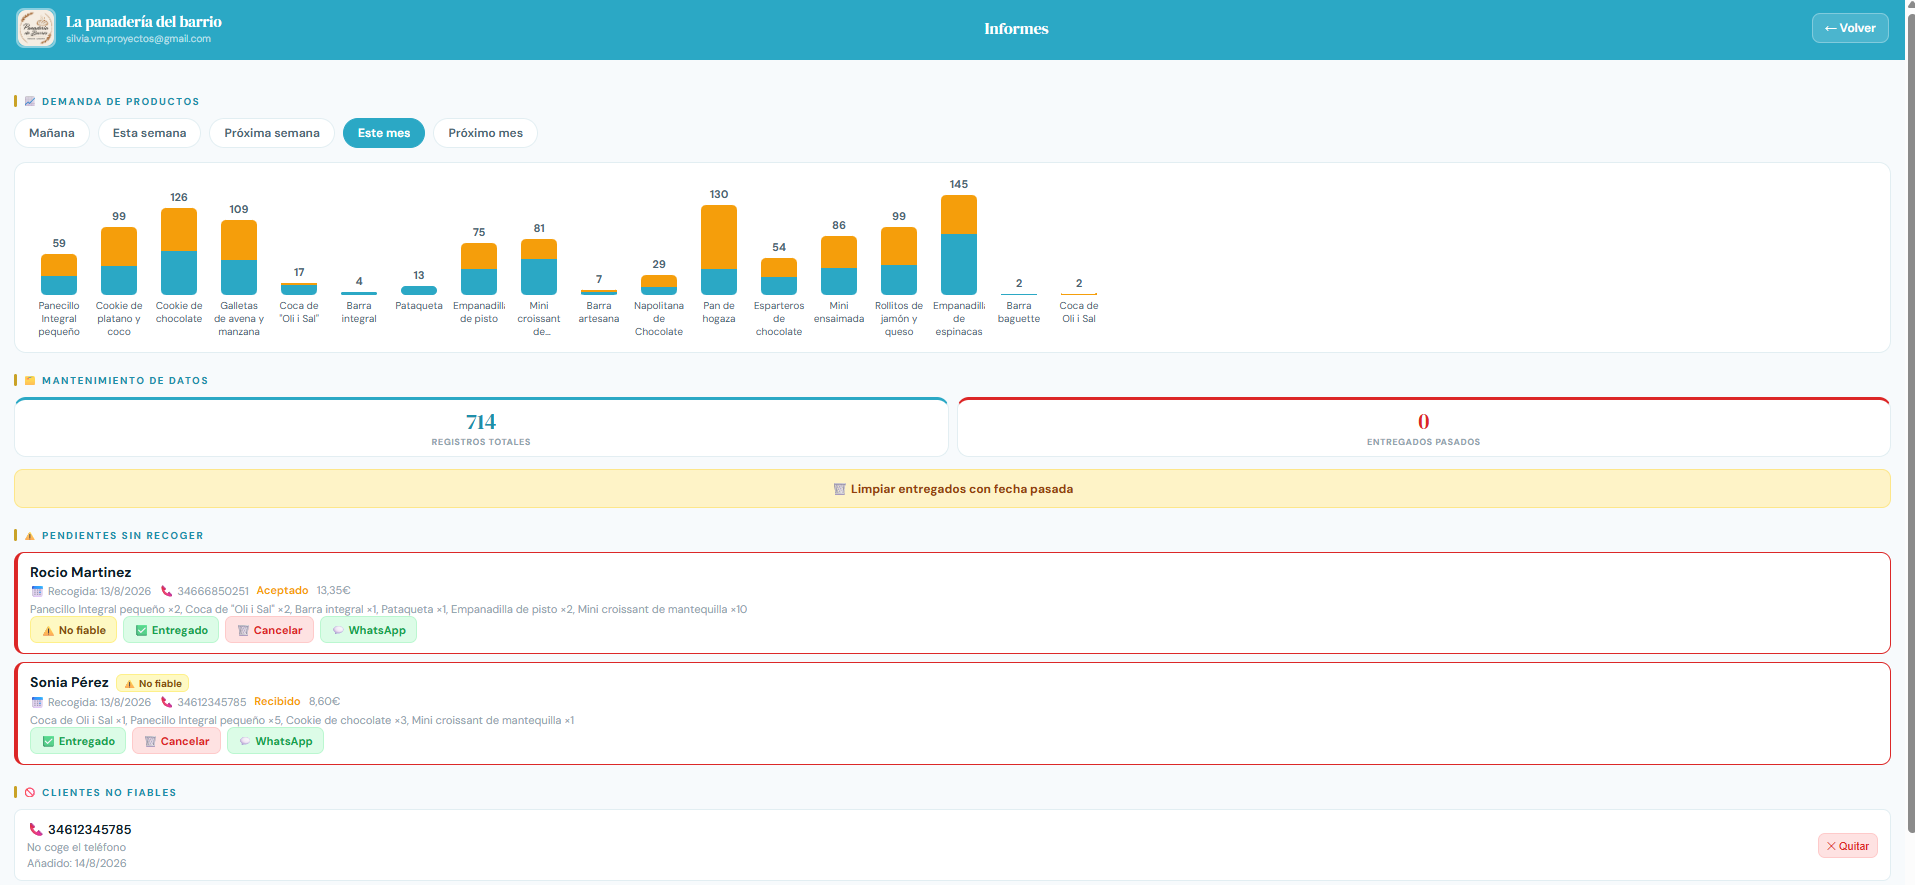Click the 0 Entregados pasados card
This screenshot has height=885, width=1915.
(x=1424, y=428)
